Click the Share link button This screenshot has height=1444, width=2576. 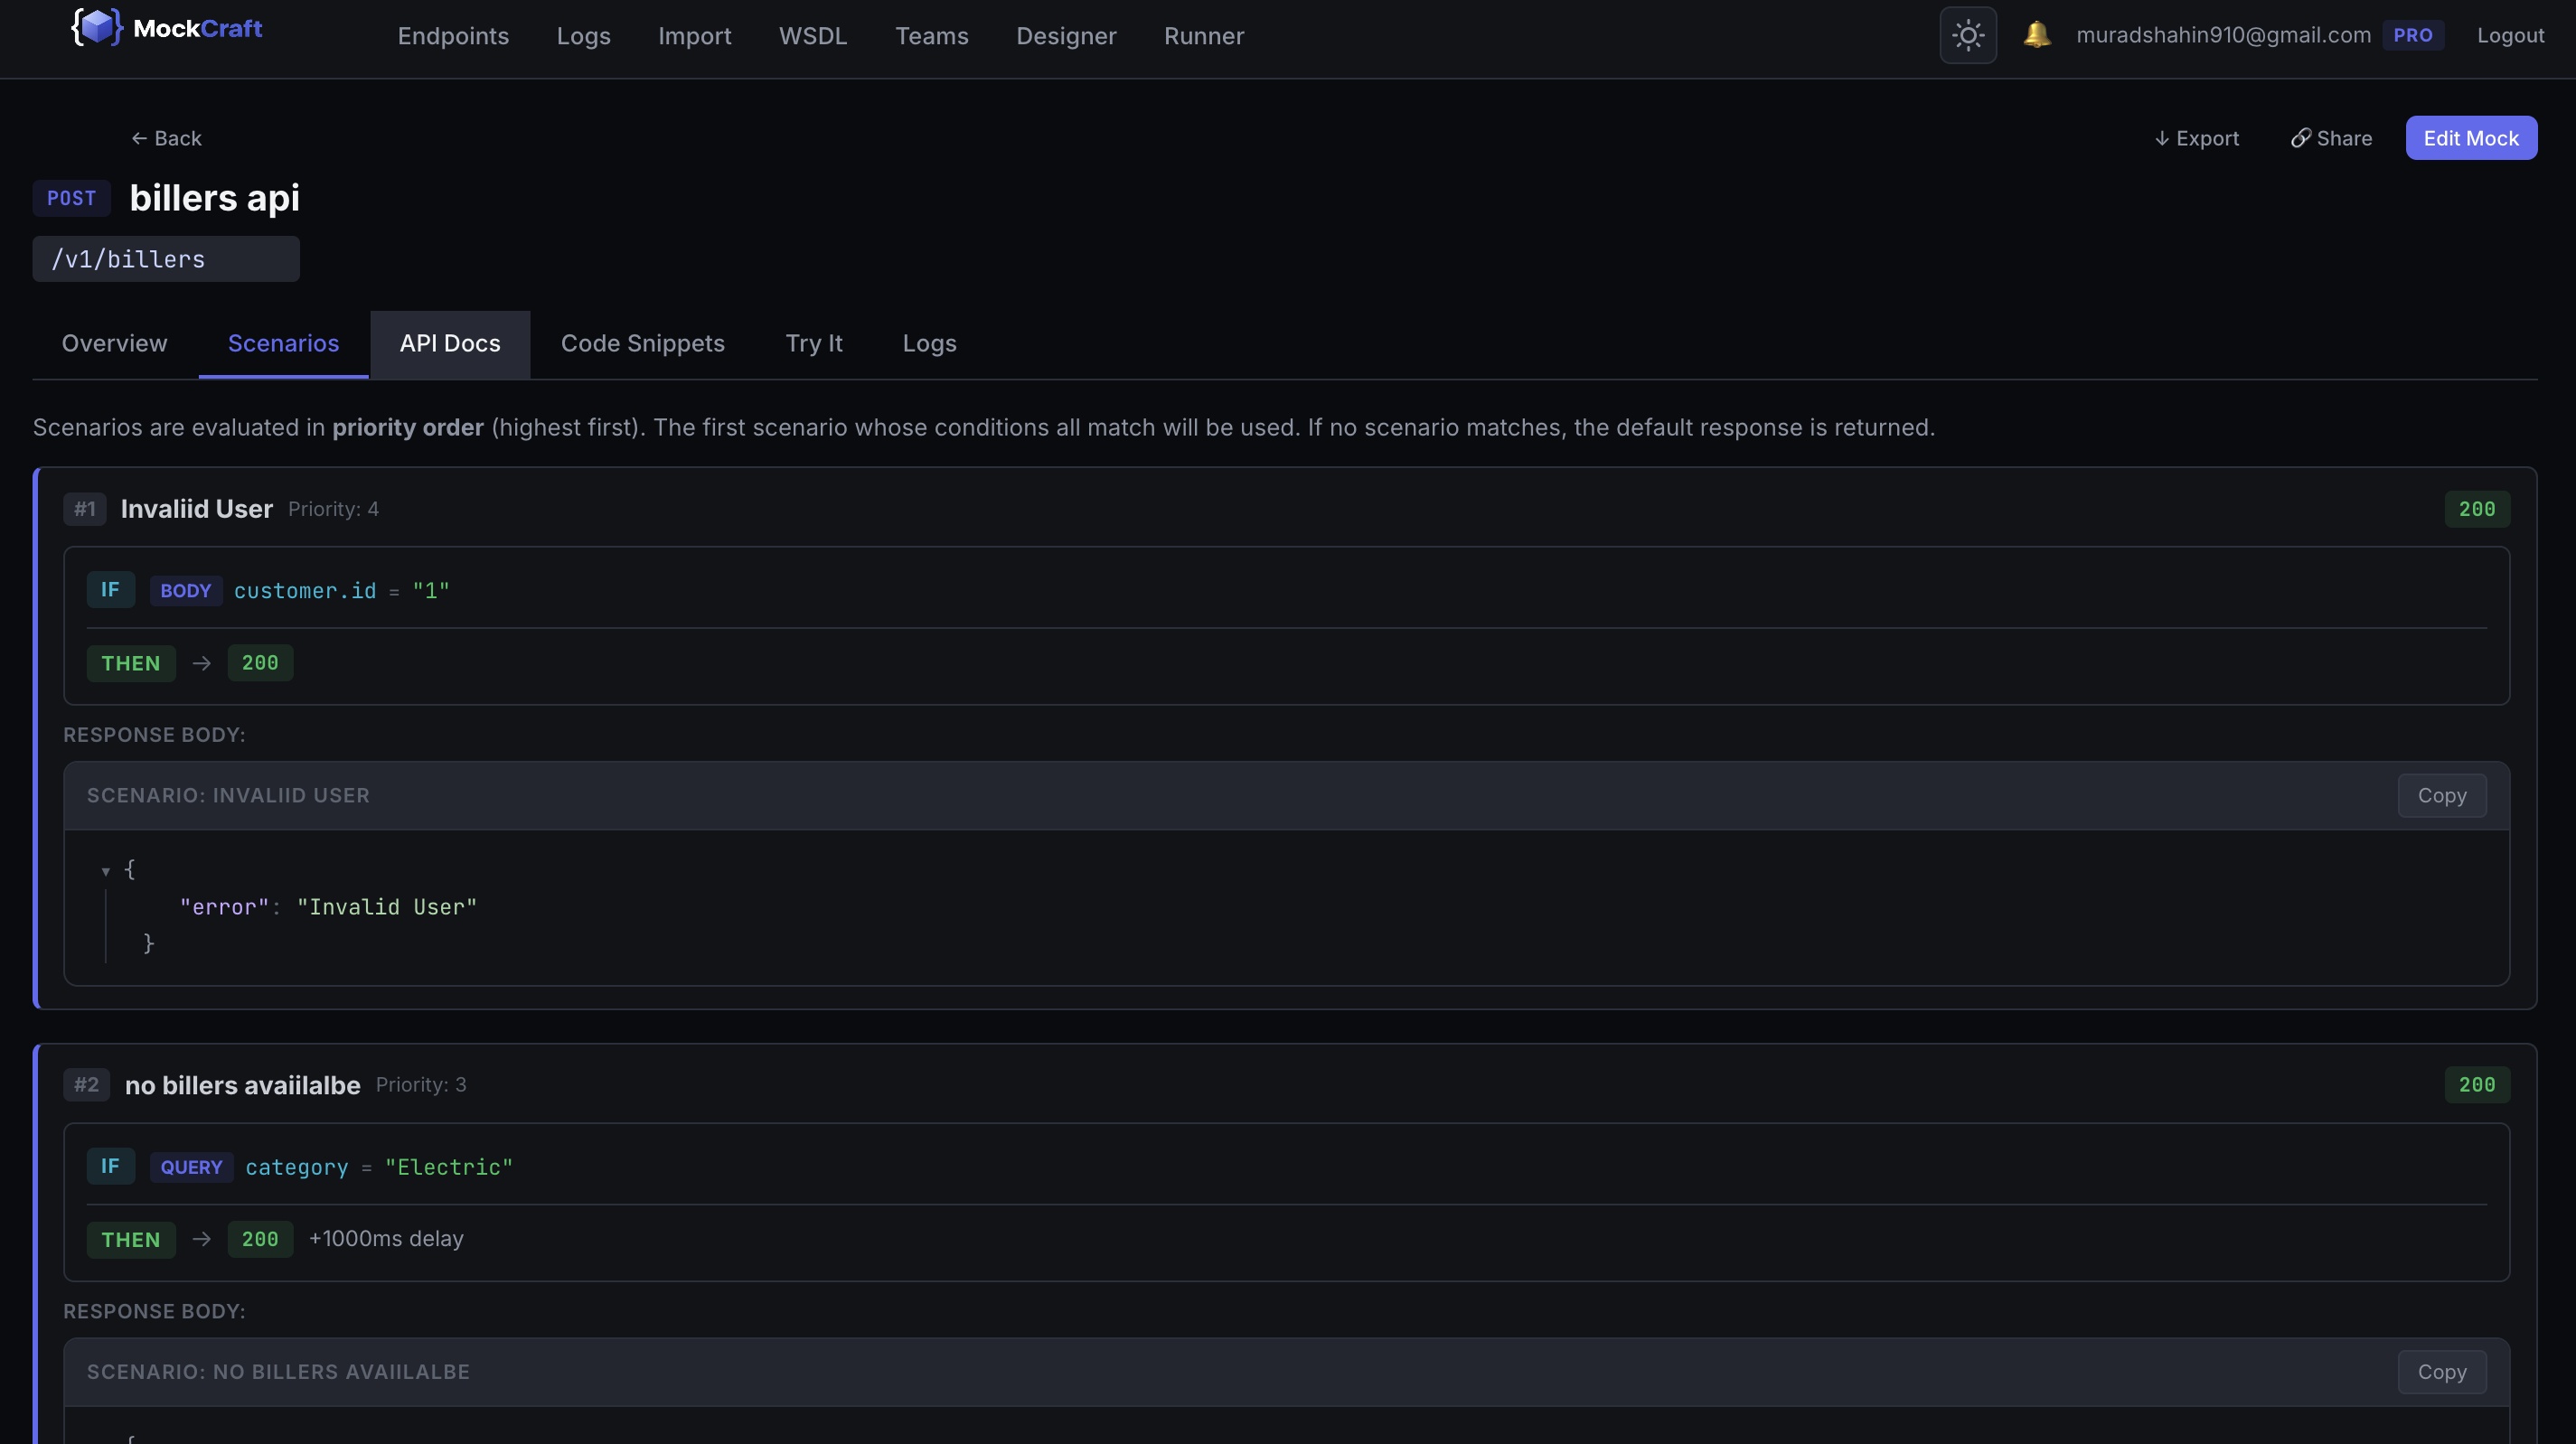2331,138
